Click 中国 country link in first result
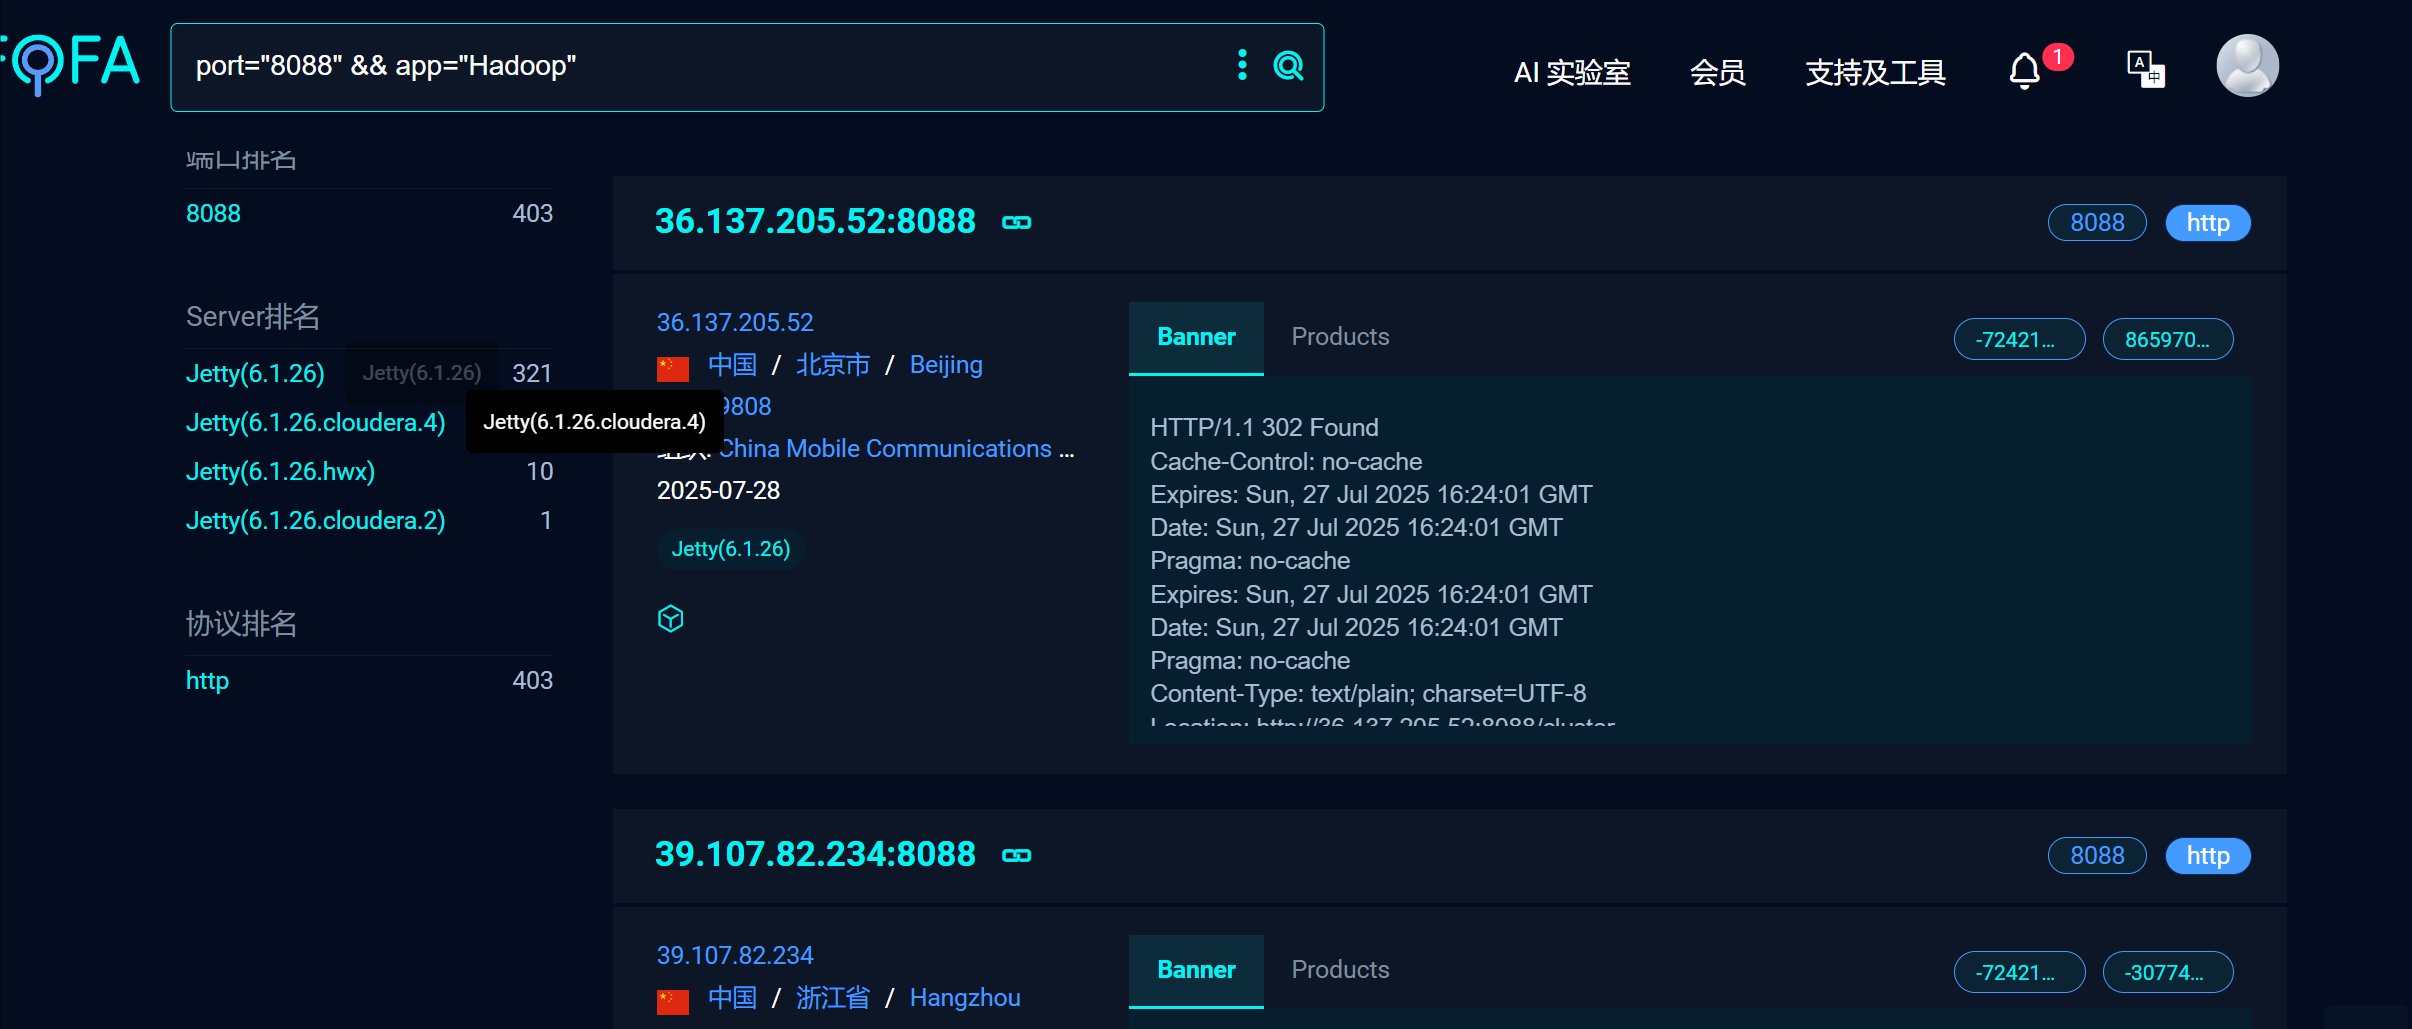This screenshot has height=1029, width=2412. pyautogui.click(x=732, y=365)
